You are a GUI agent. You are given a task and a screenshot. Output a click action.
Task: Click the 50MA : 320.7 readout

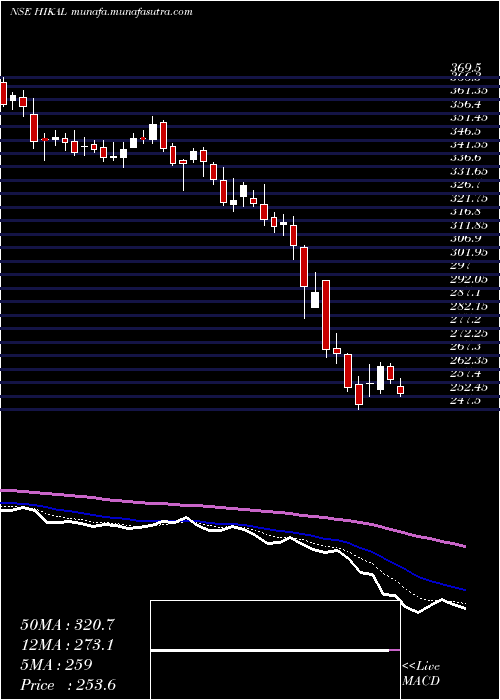coord(67,625)
